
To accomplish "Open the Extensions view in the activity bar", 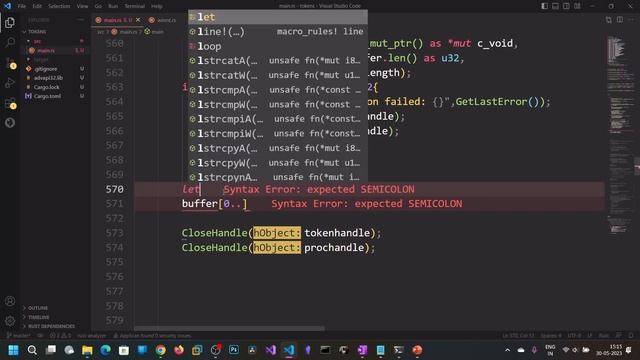I will [10, 103].
